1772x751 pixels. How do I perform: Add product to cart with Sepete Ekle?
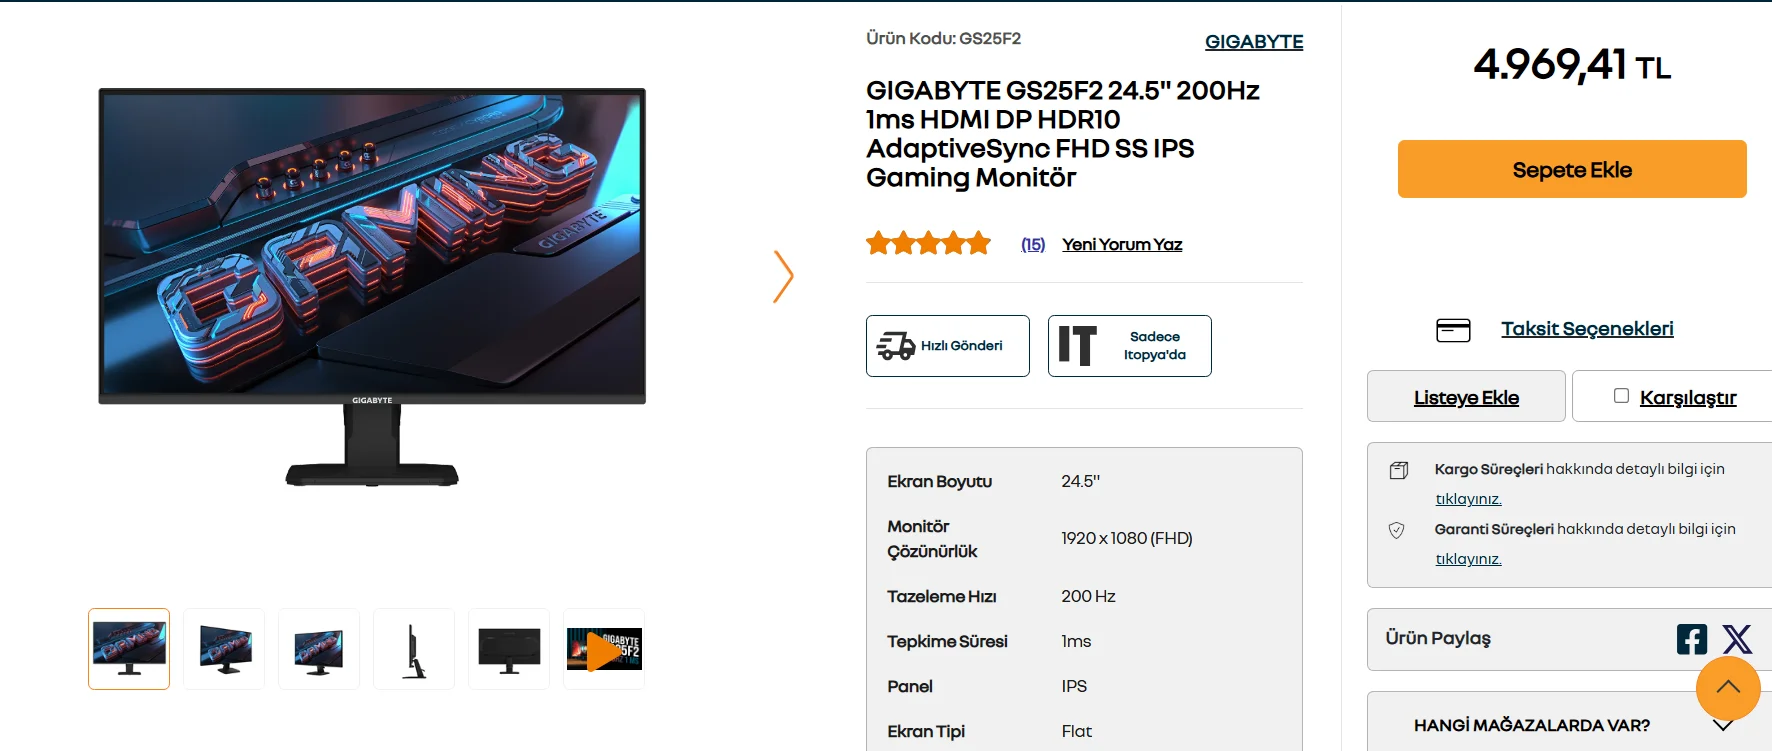pos(1572,169)
